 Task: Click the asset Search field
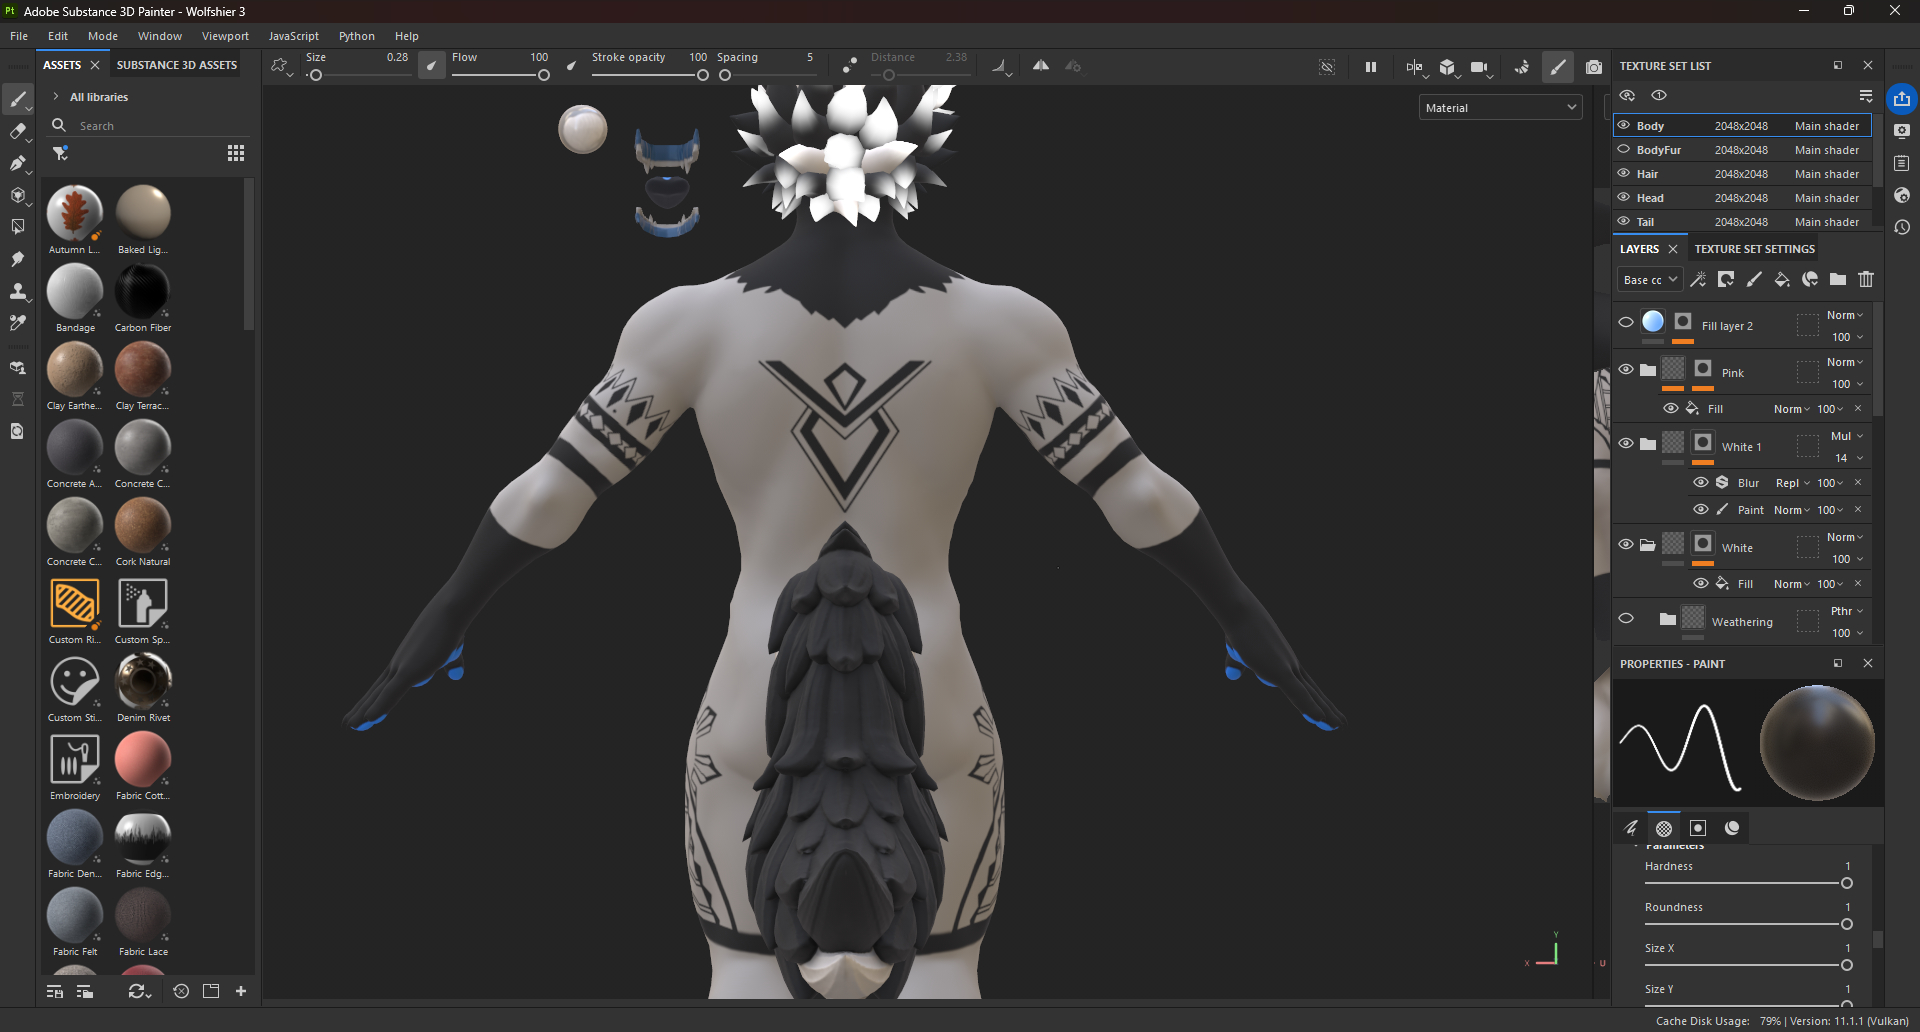point(150,126)
